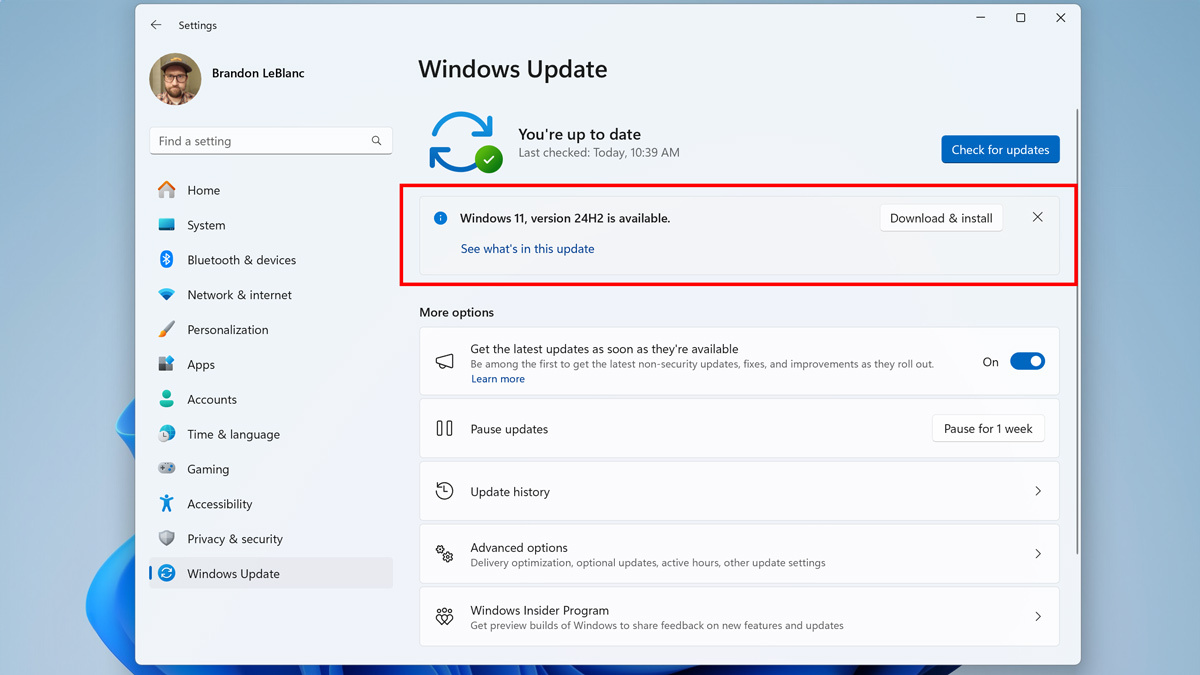
Task: Click Check for updates button
Action: (x=1000, y=150)
